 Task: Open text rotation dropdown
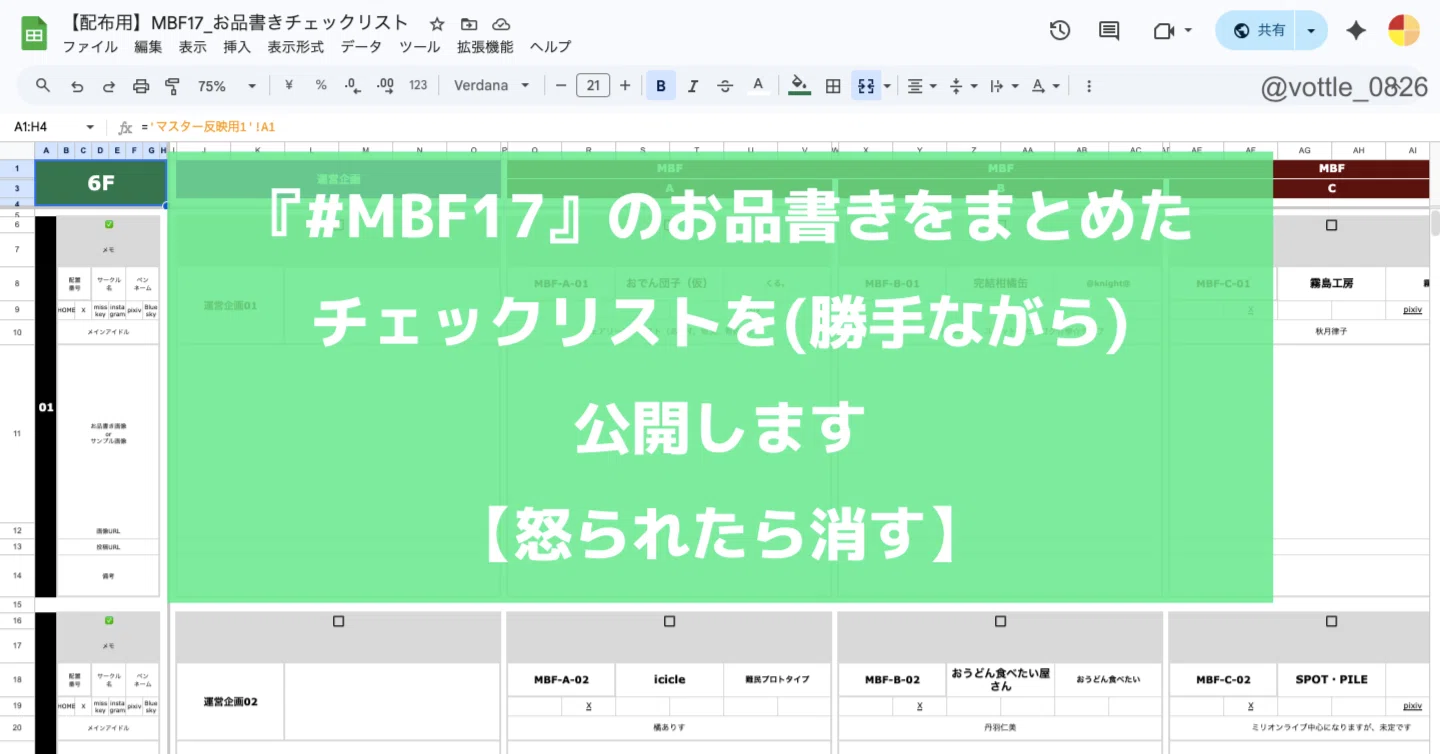[x=1045, y=86]
